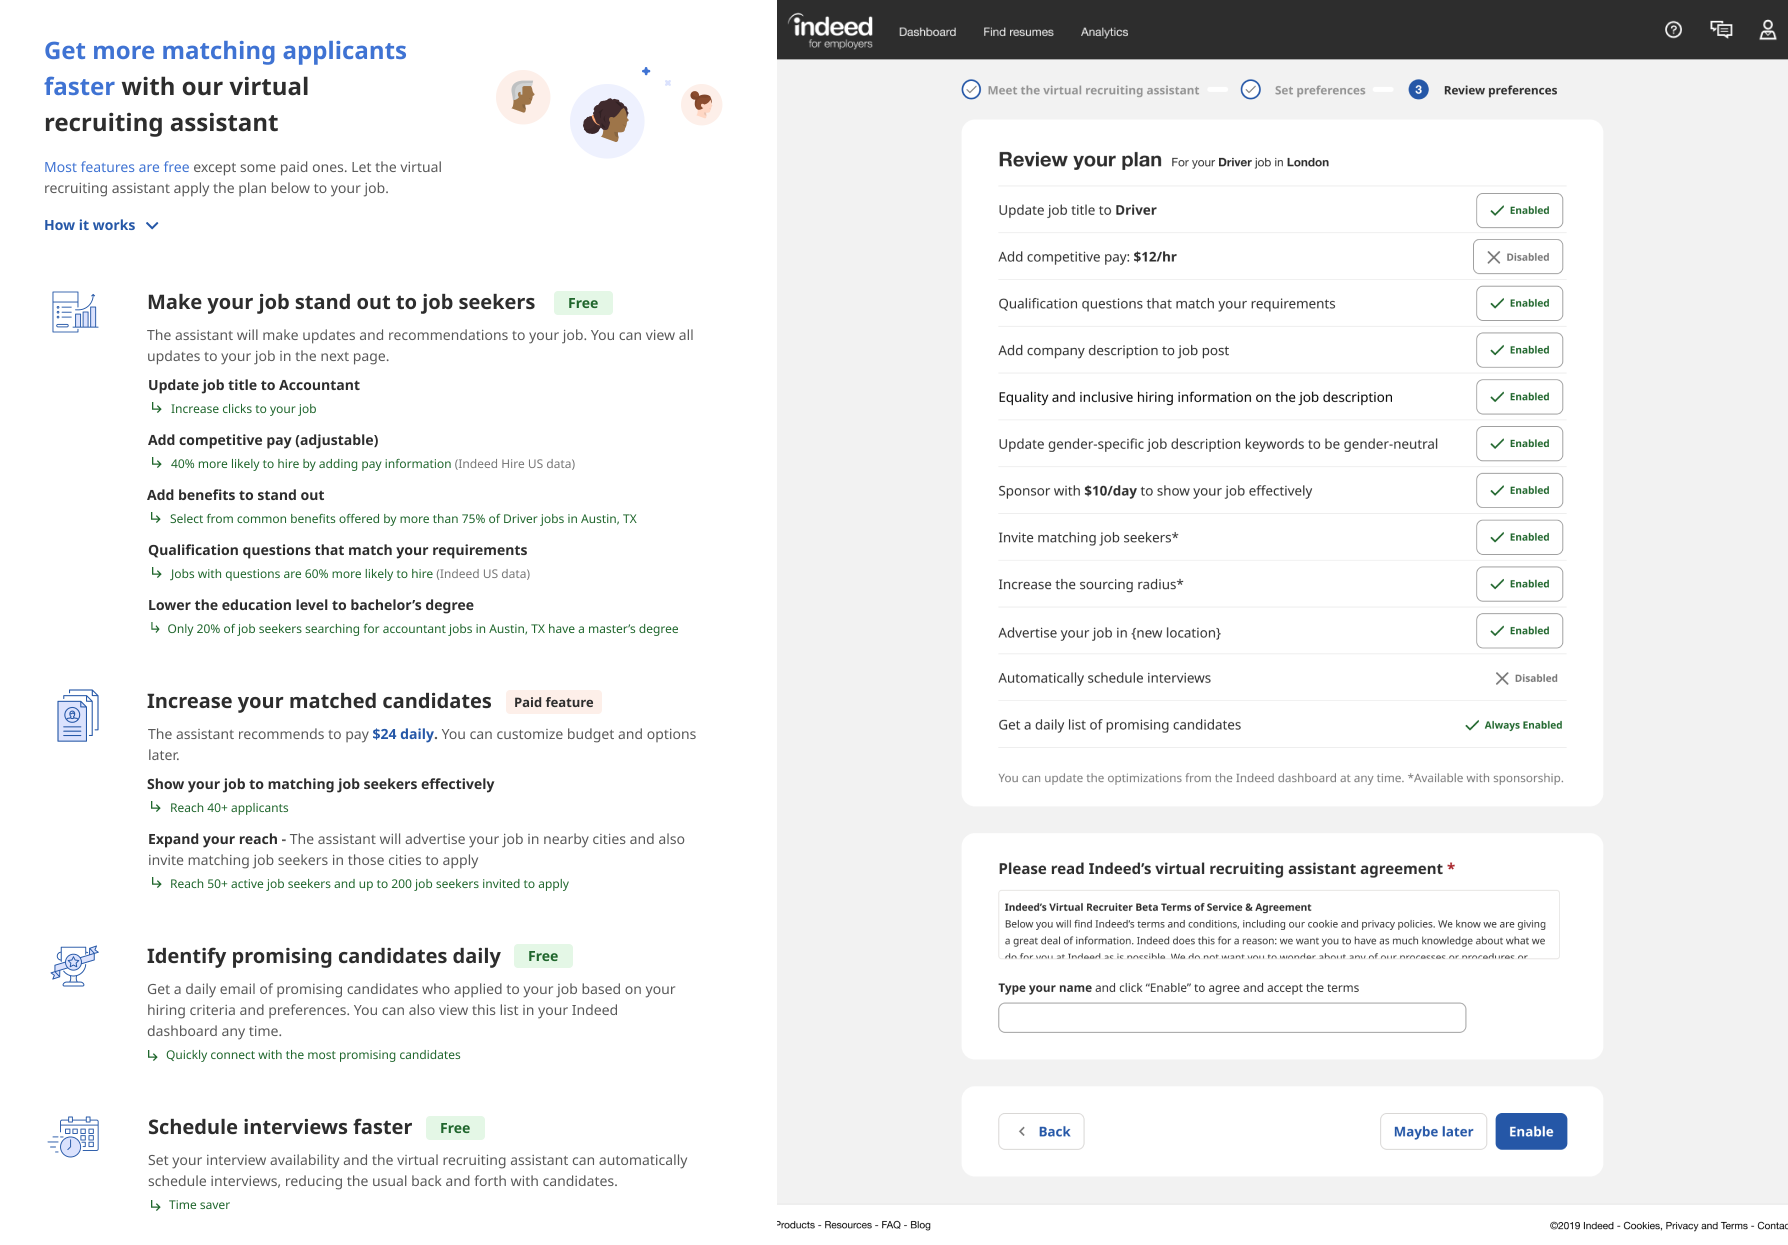Click the Free badge next to Make your job stand out
The height and width of the screenshot is (1245, 1788).
click(x=583, y=303)
